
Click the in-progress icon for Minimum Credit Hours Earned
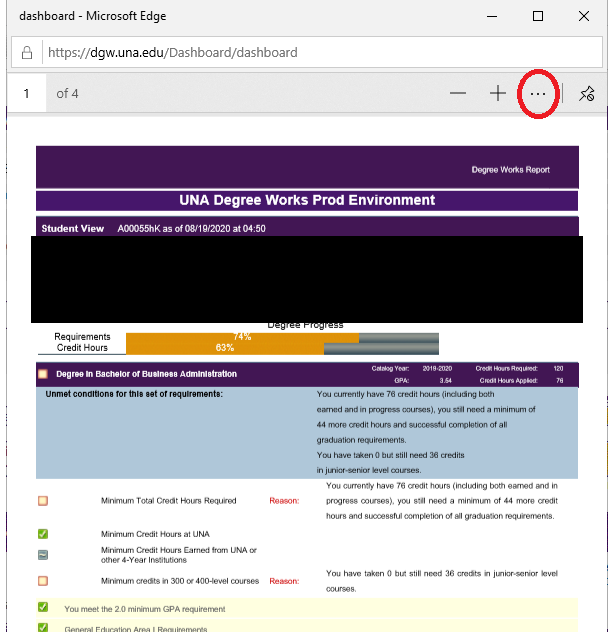43,555
